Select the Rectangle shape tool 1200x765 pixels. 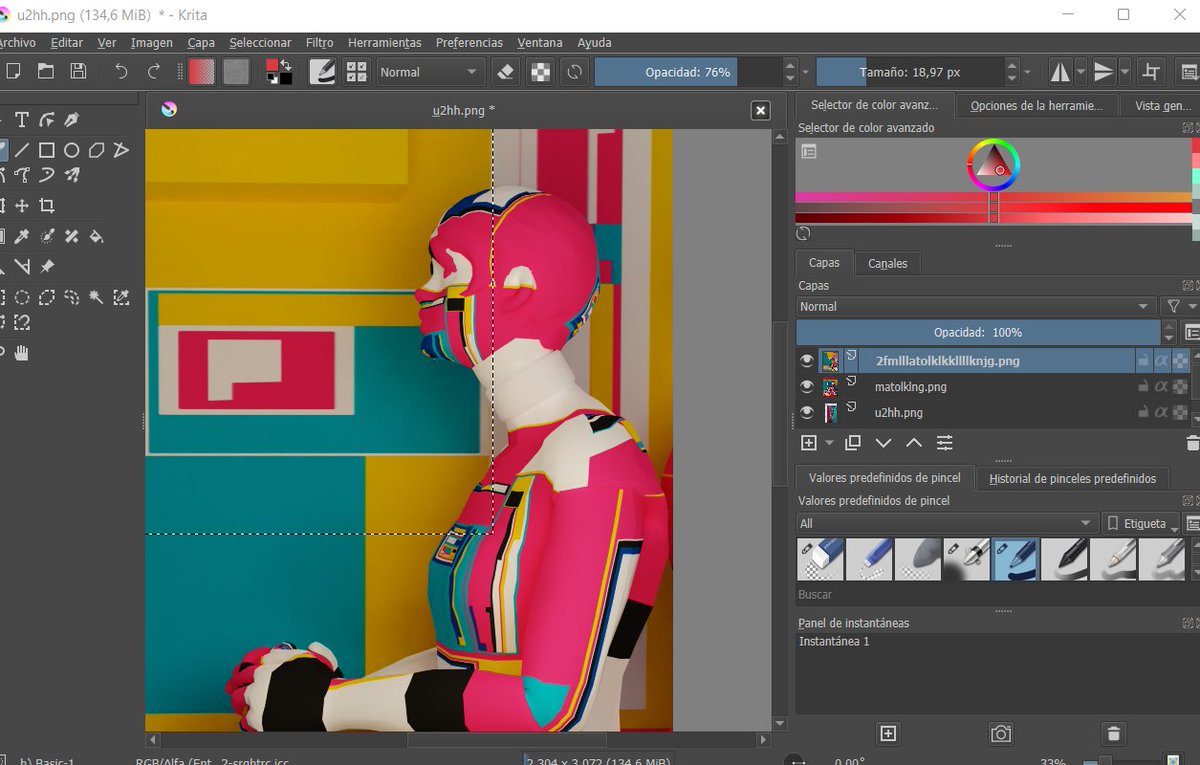[x=46, y=150]
